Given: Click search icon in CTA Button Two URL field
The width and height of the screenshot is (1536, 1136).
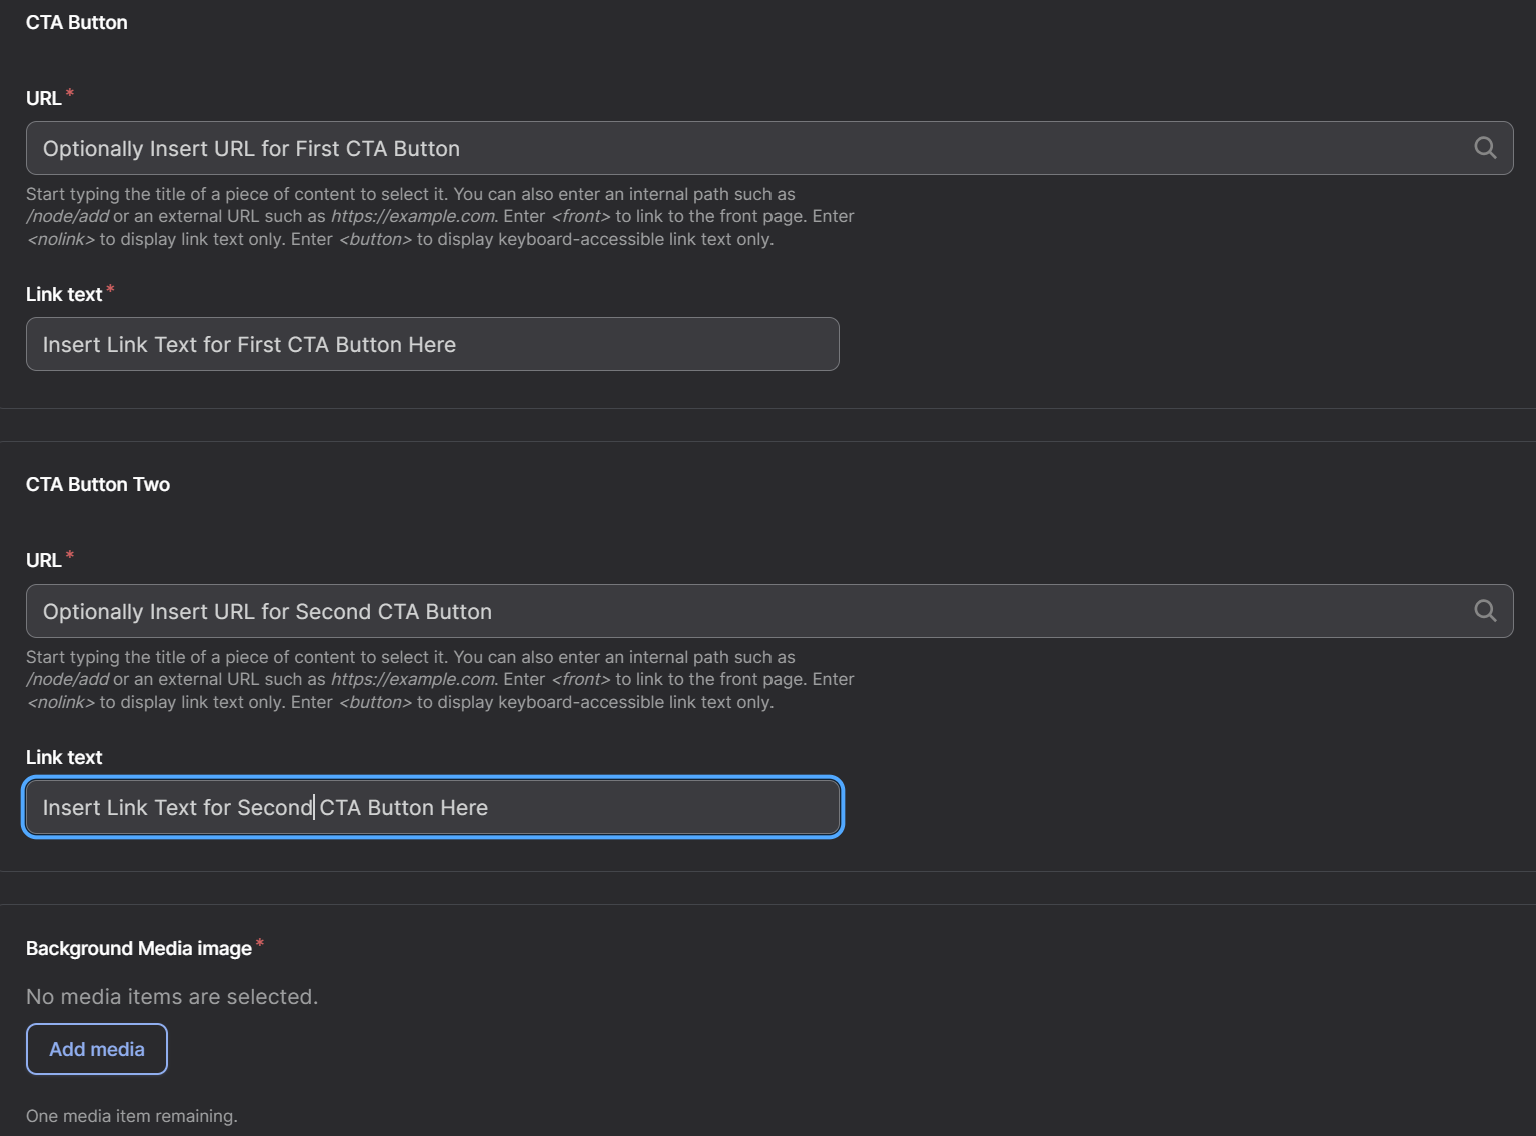Looking at the screenshot, I should coord(1485,611).
